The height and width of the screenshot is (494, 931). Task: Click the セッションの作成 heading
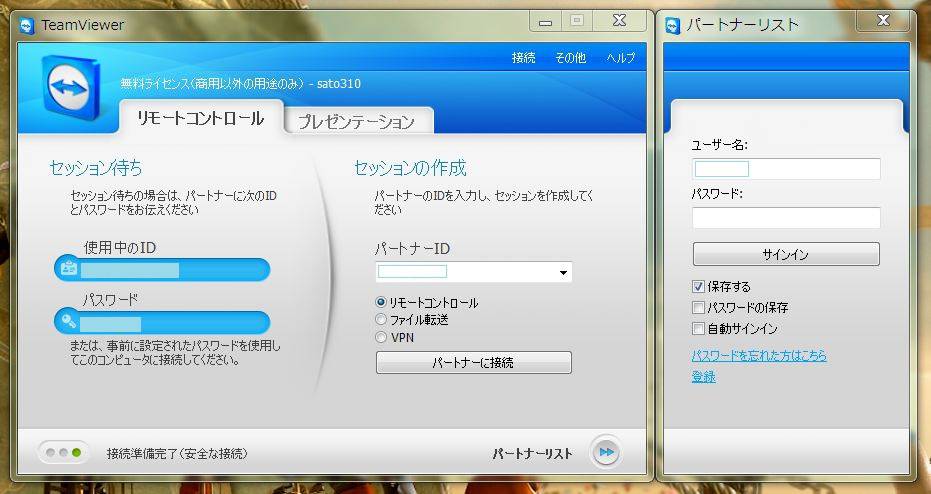coord(410,168)
